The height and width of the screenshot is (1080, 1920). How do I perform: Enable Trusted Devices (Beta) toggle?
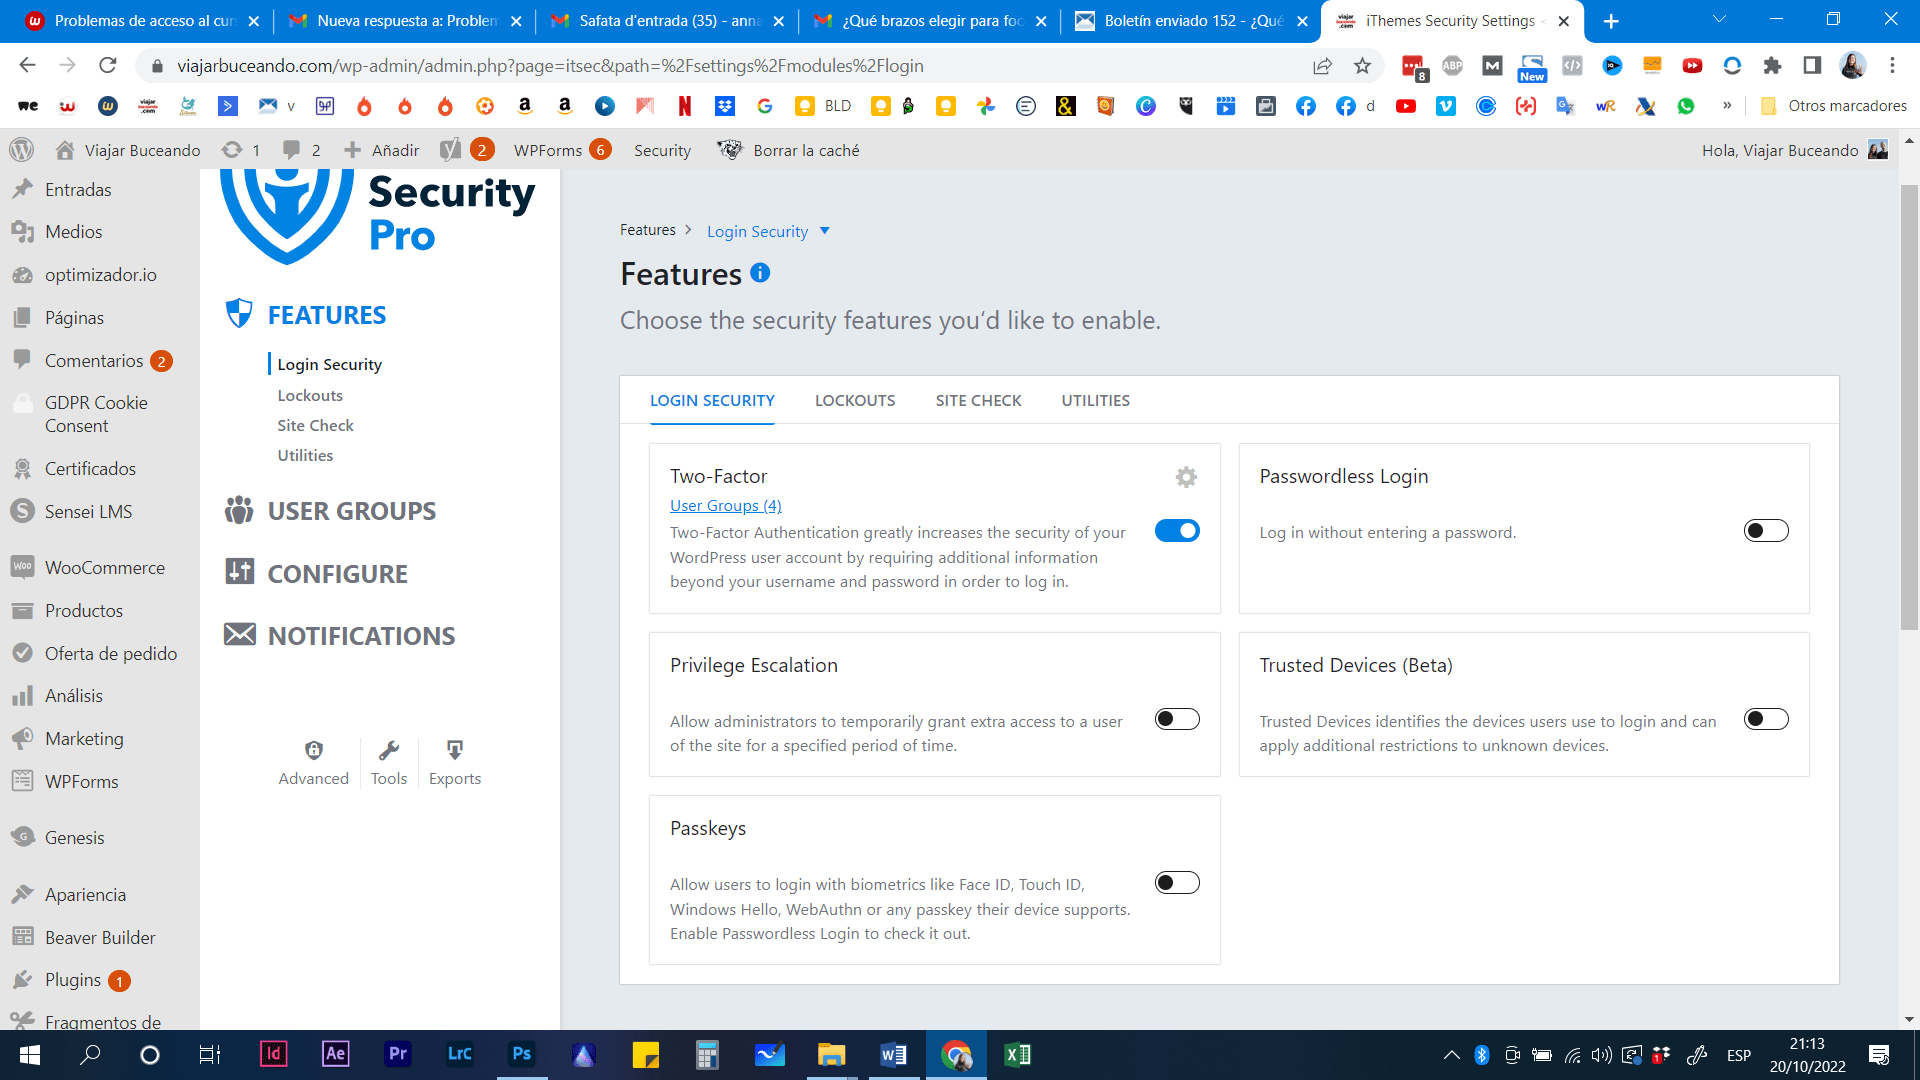click(1766, 720)
